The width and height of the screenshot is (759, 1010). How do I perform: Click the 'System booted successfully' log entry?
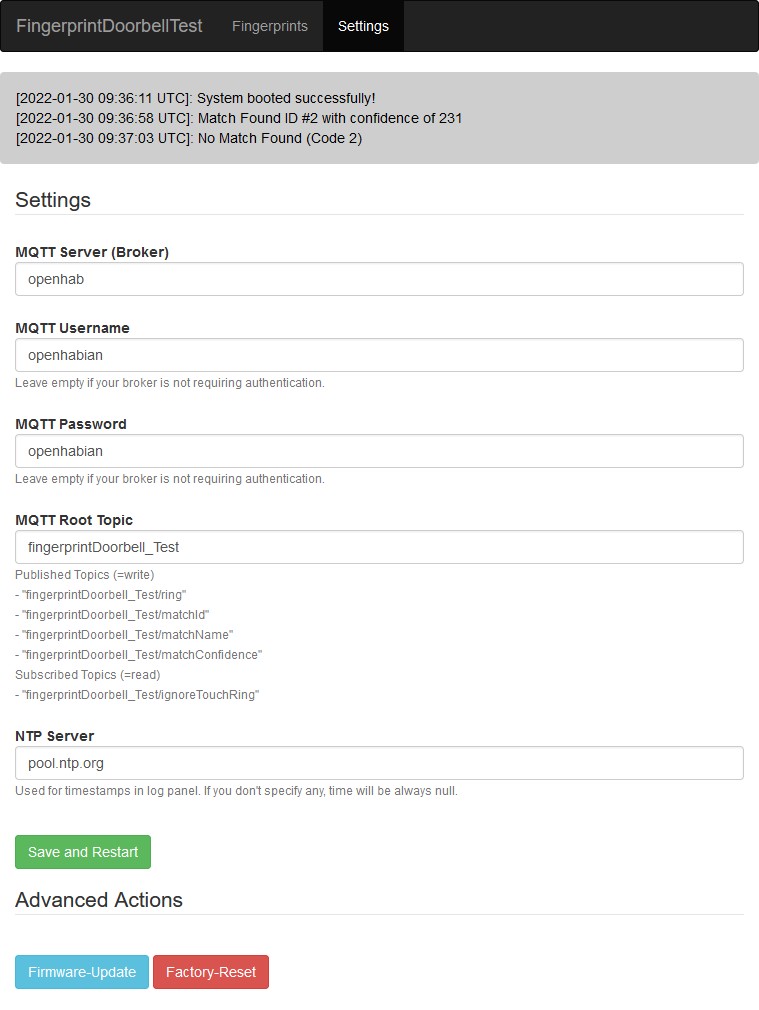click(196, 98)
